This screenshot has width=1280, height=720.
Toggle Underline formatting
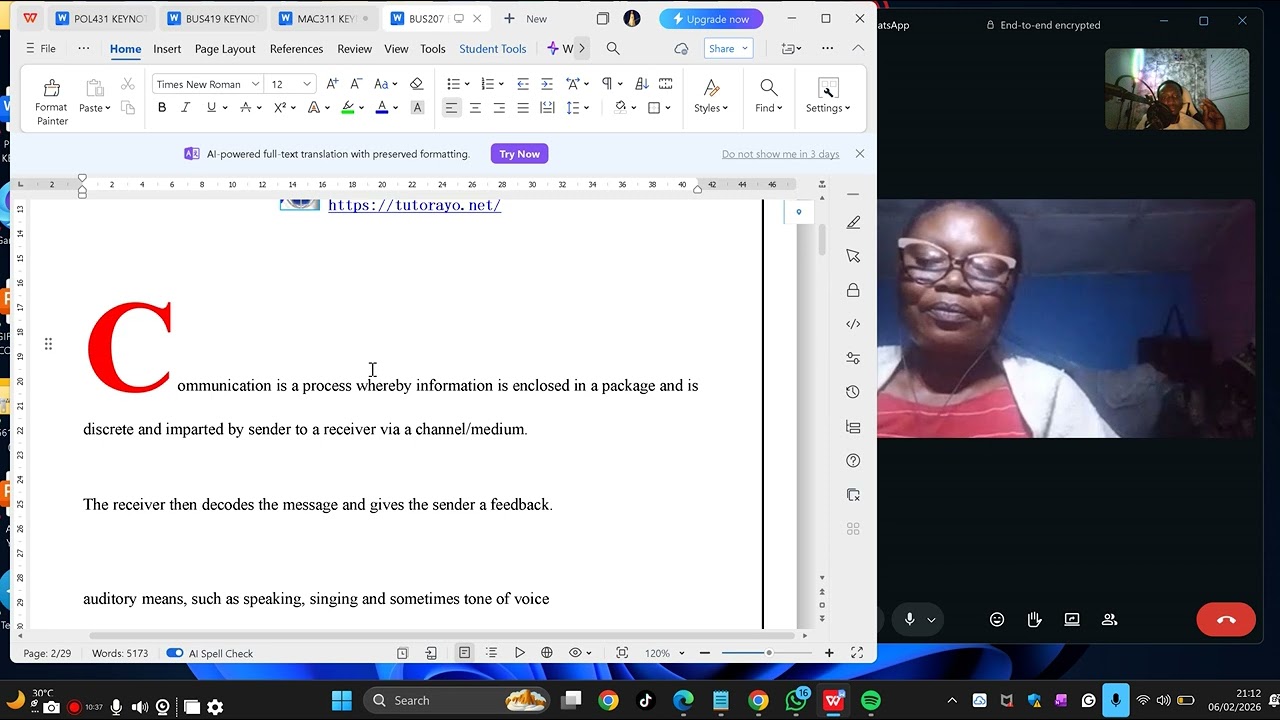(211, 108)
